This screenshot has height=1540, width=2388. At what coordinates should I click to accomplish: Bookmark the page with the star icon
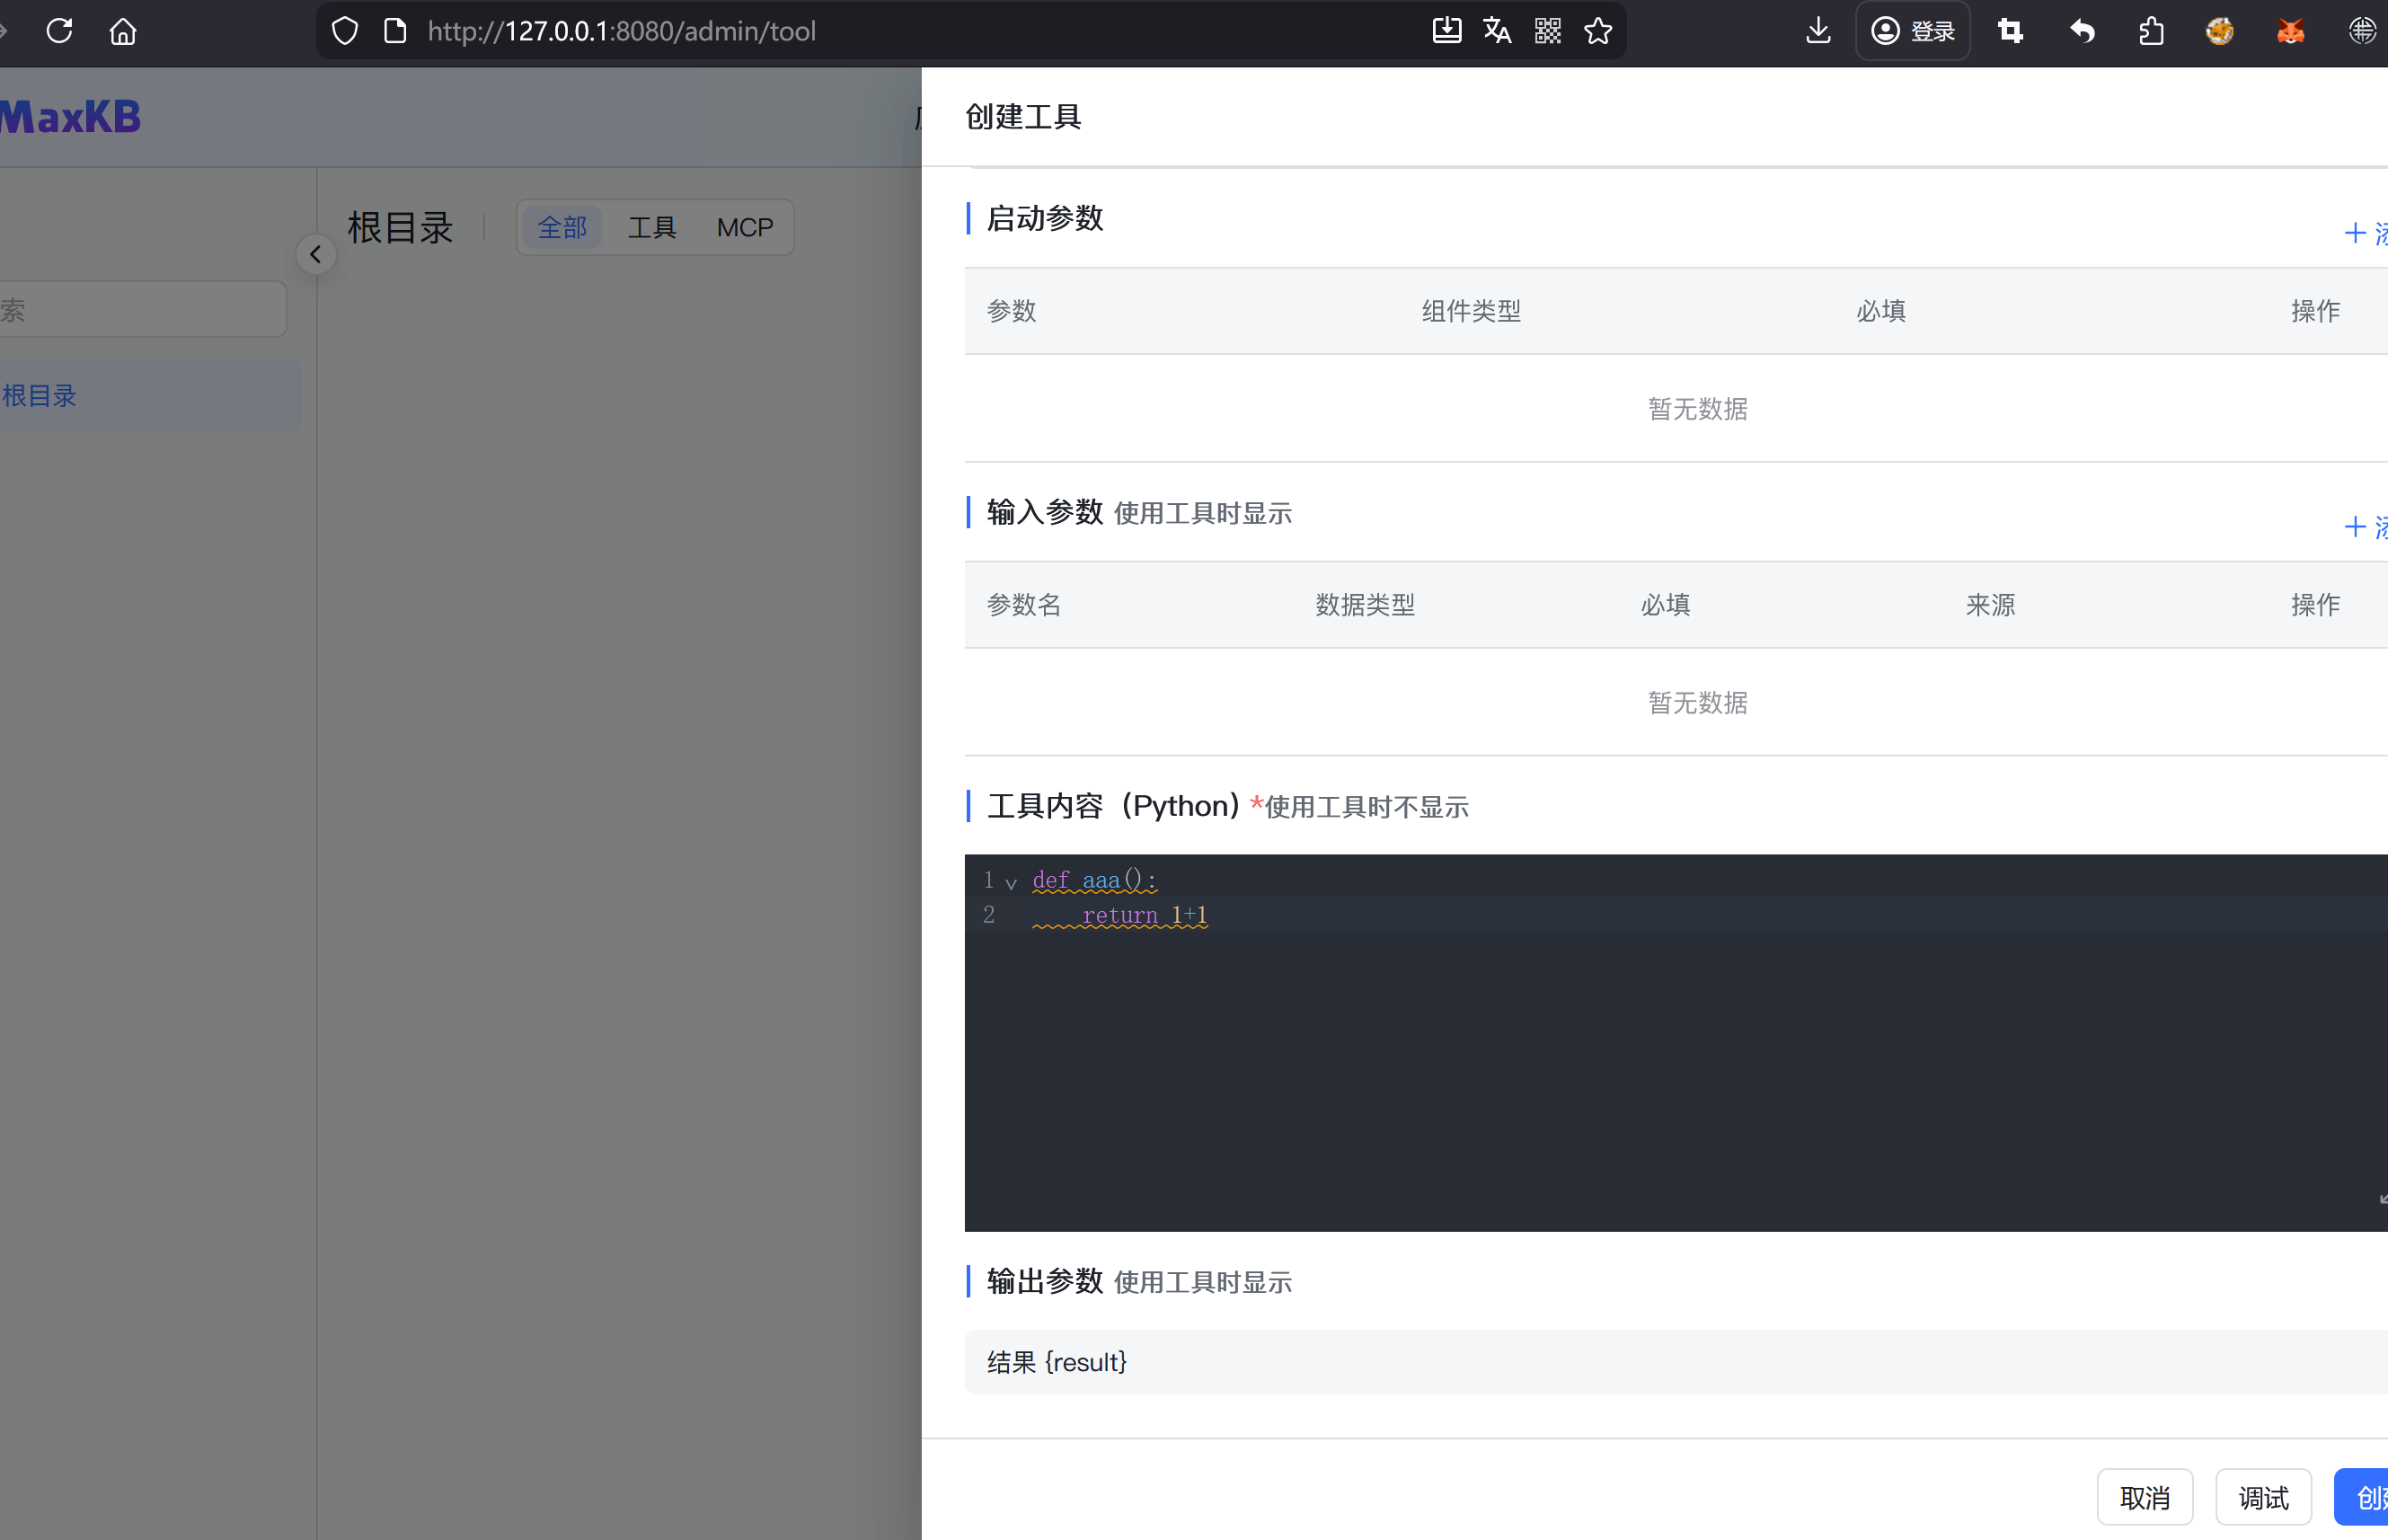click(x=1598, y=31)
